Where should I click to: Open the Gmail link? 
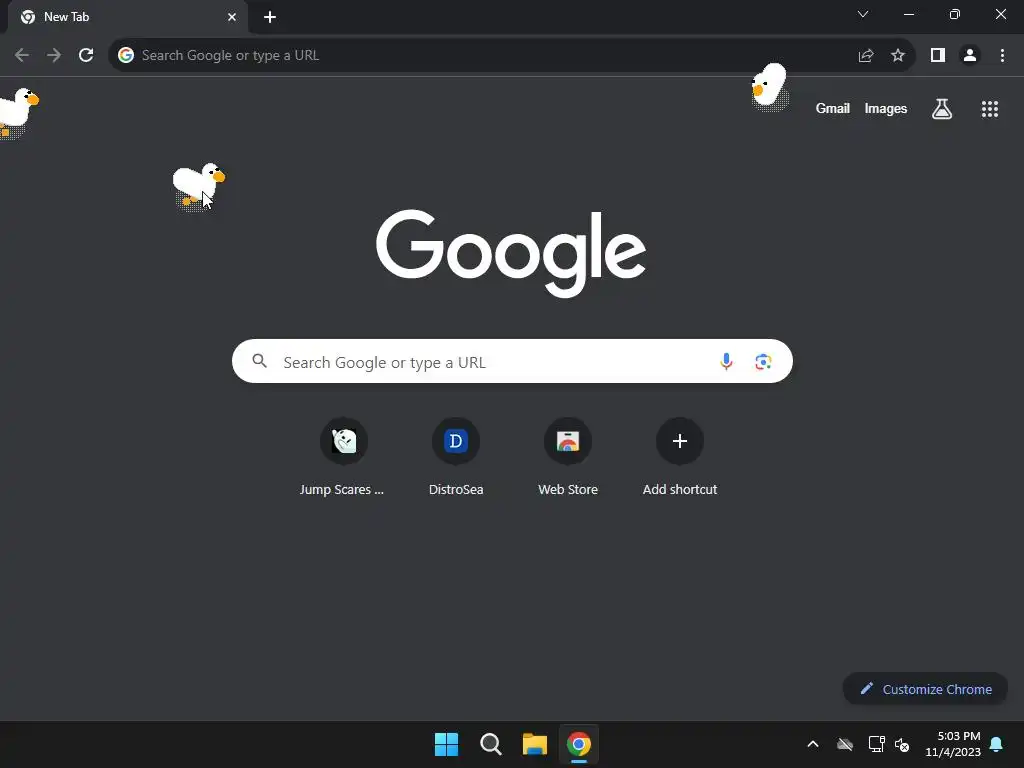(833, 109)
